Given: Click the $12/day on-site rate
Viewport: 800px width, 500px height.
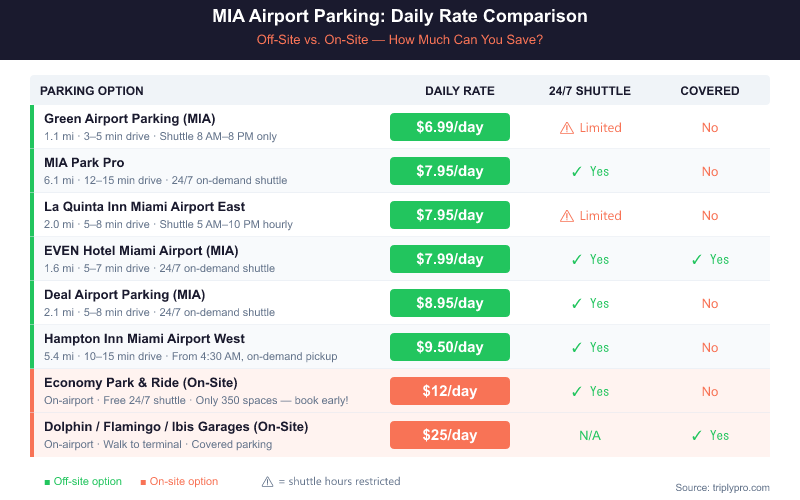Looking at the screenshot, I should click(450, 391).
